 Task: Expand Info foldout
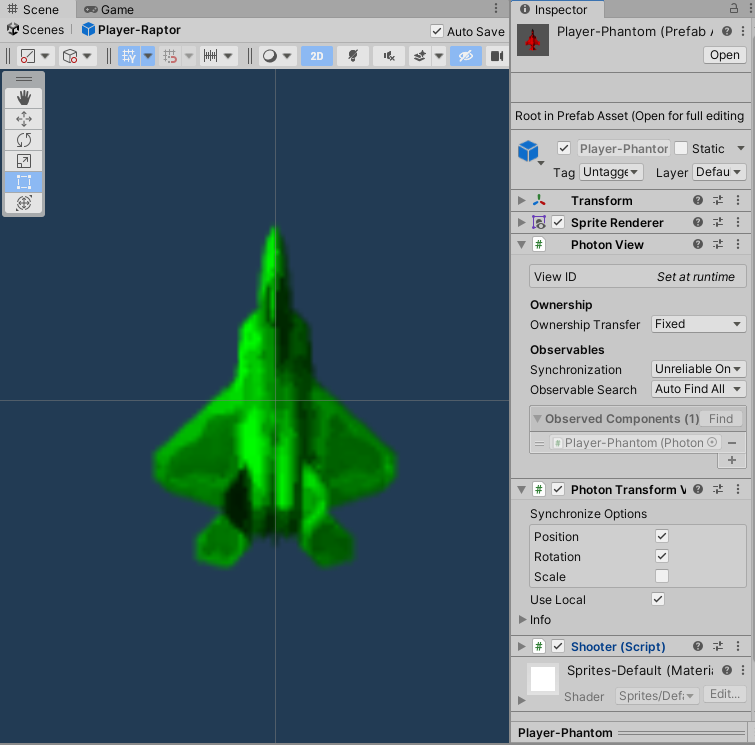(522, 620)
